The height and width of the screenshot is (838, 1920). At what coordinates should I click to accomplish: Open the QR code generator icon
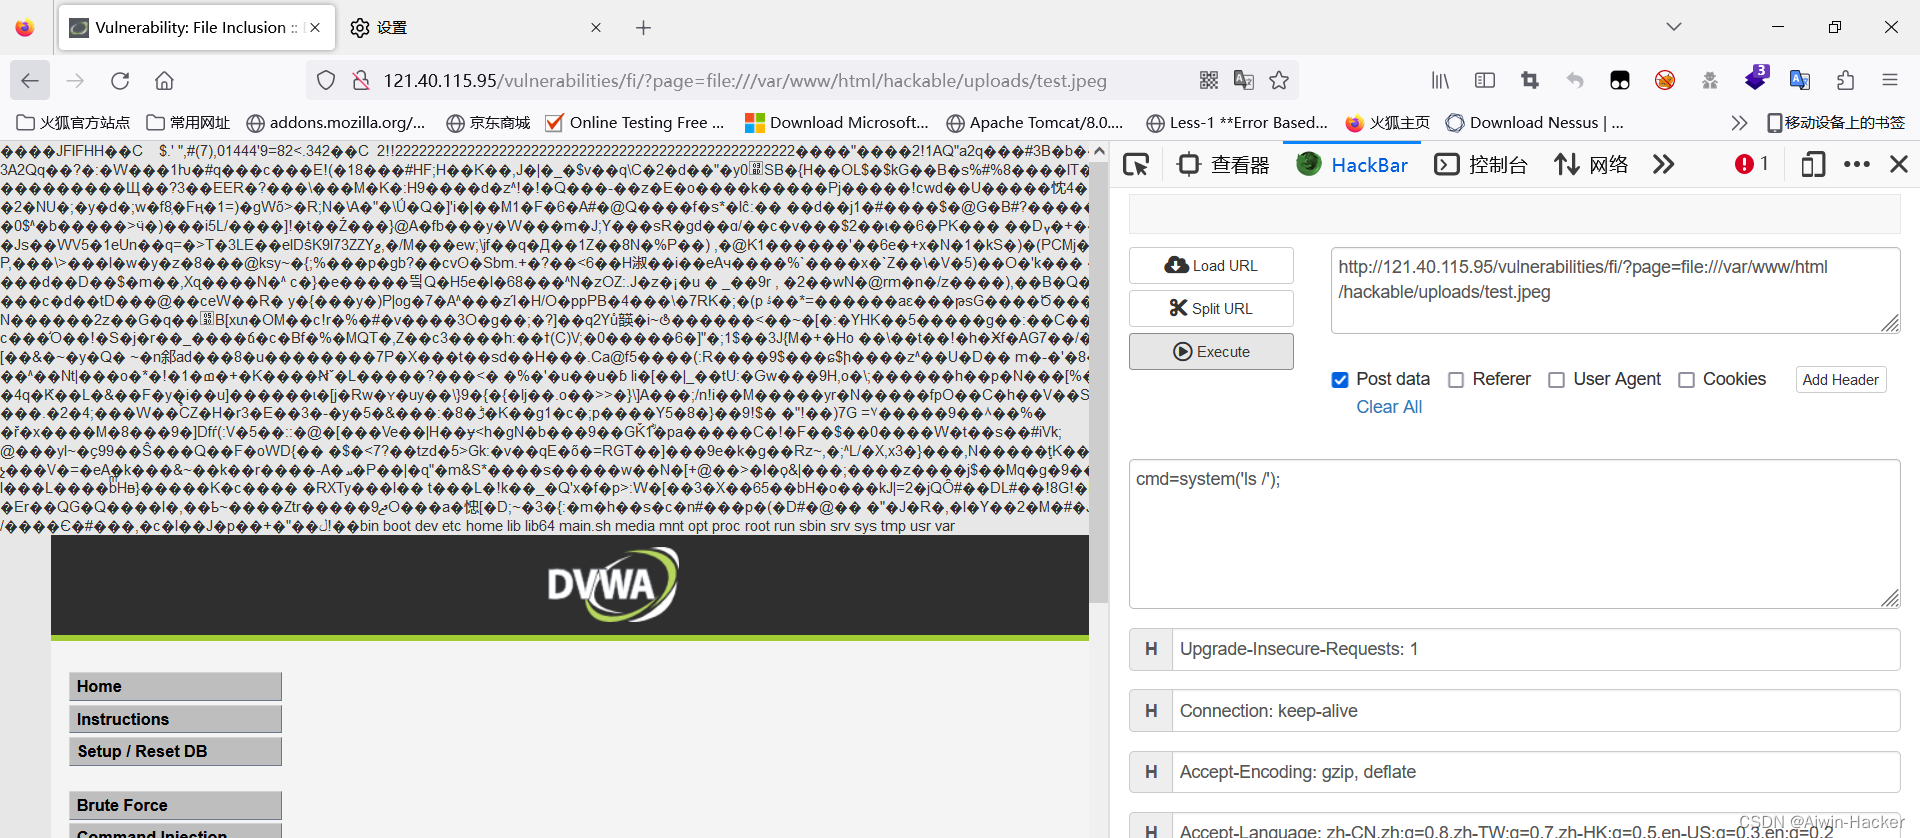[x=1209, y=80]
